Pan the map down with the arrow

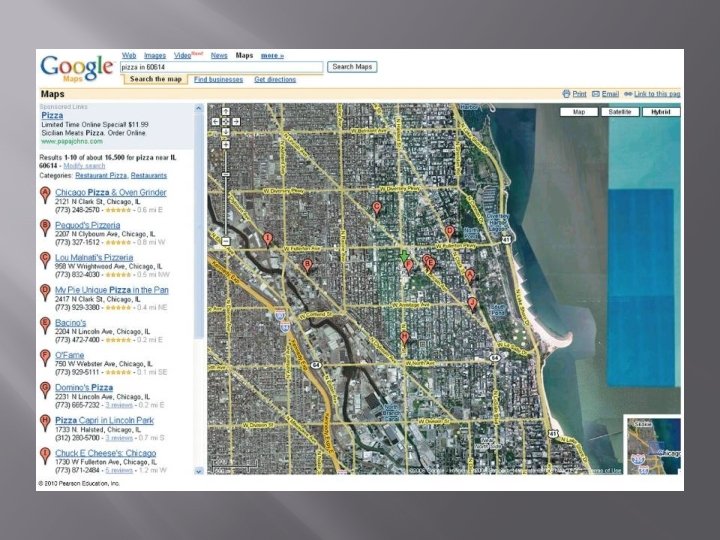pyautogui.click(x=225, y=132)
